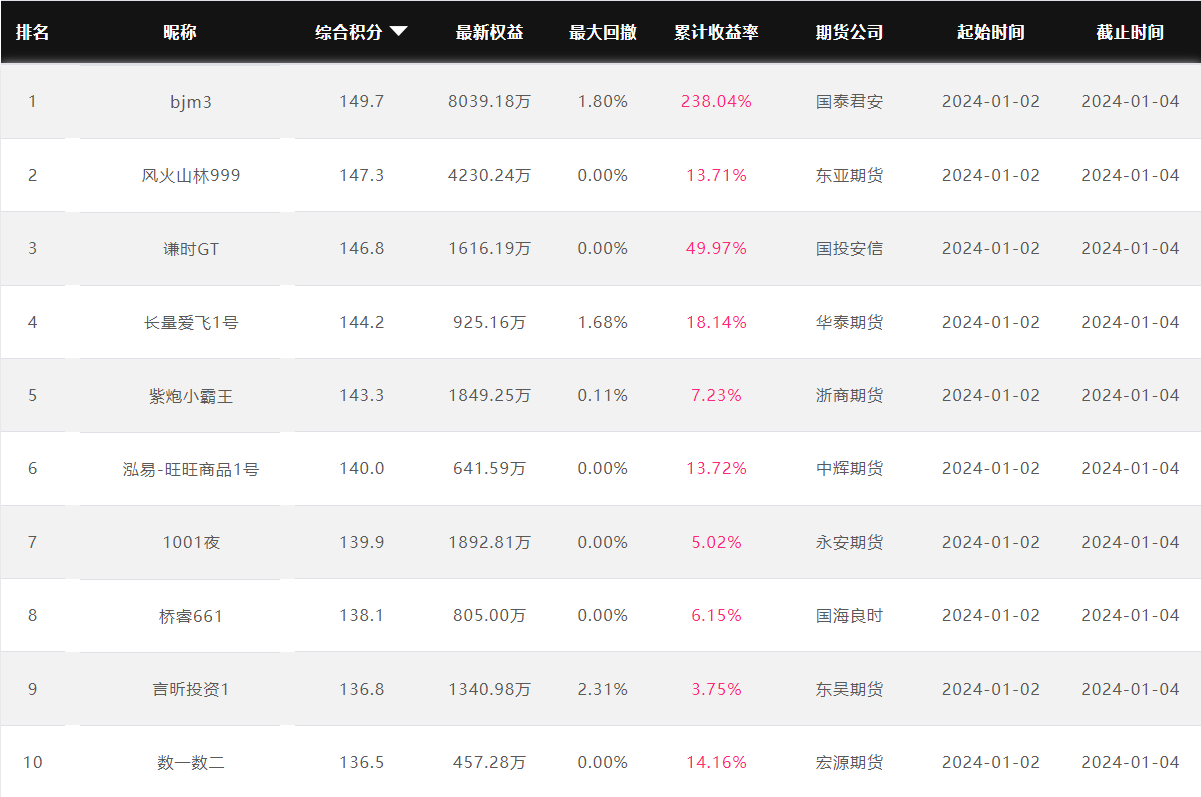
Task: Open the 言昕投资1 account nickname
Action: click(191, 689)
